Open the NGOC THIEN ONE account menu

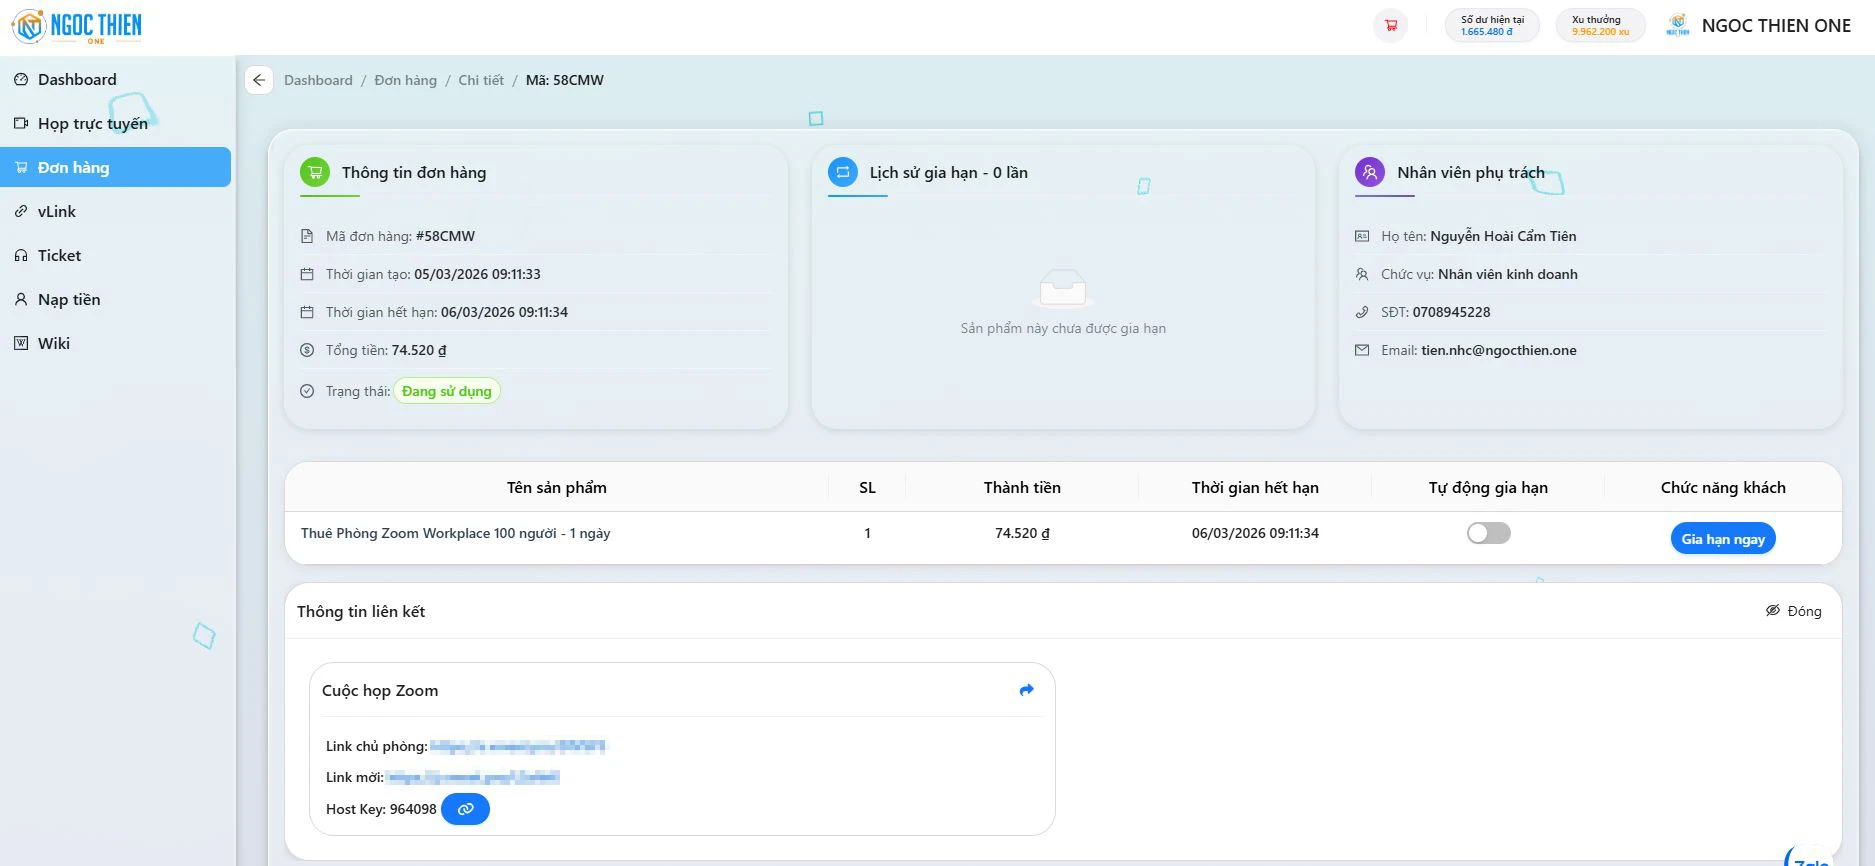pos(1759,26)
